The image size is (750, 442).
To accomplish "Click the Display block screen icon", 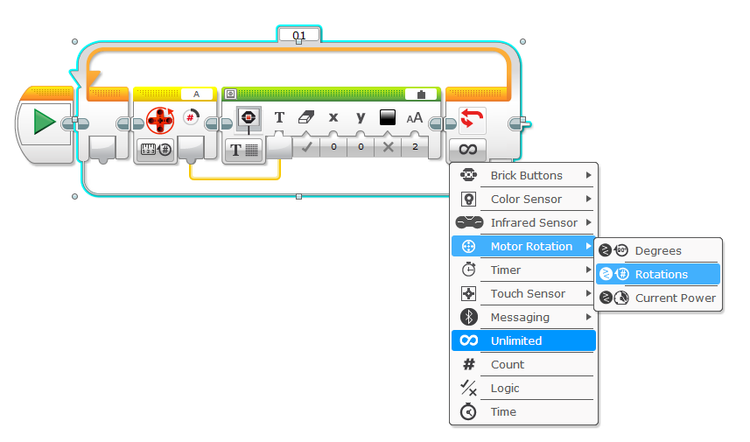I will tap(248, 118).
